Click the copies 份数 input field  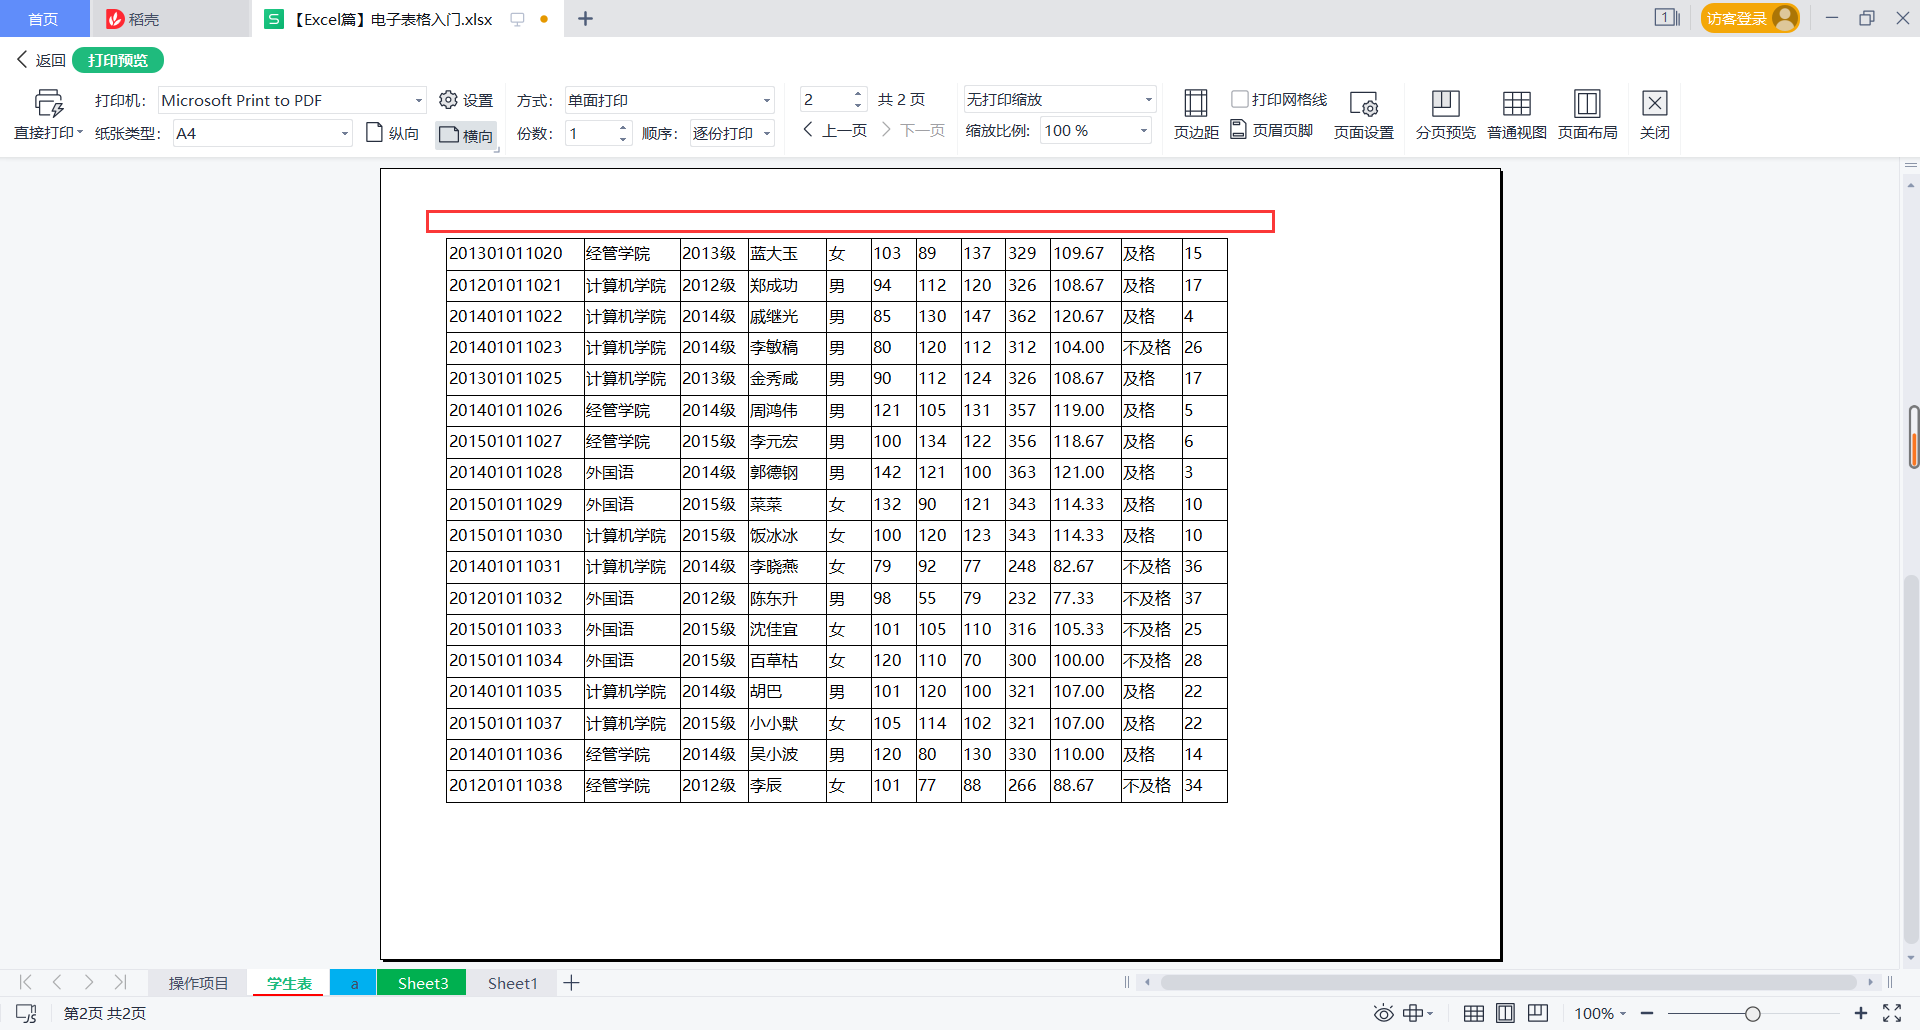(591, 133)
